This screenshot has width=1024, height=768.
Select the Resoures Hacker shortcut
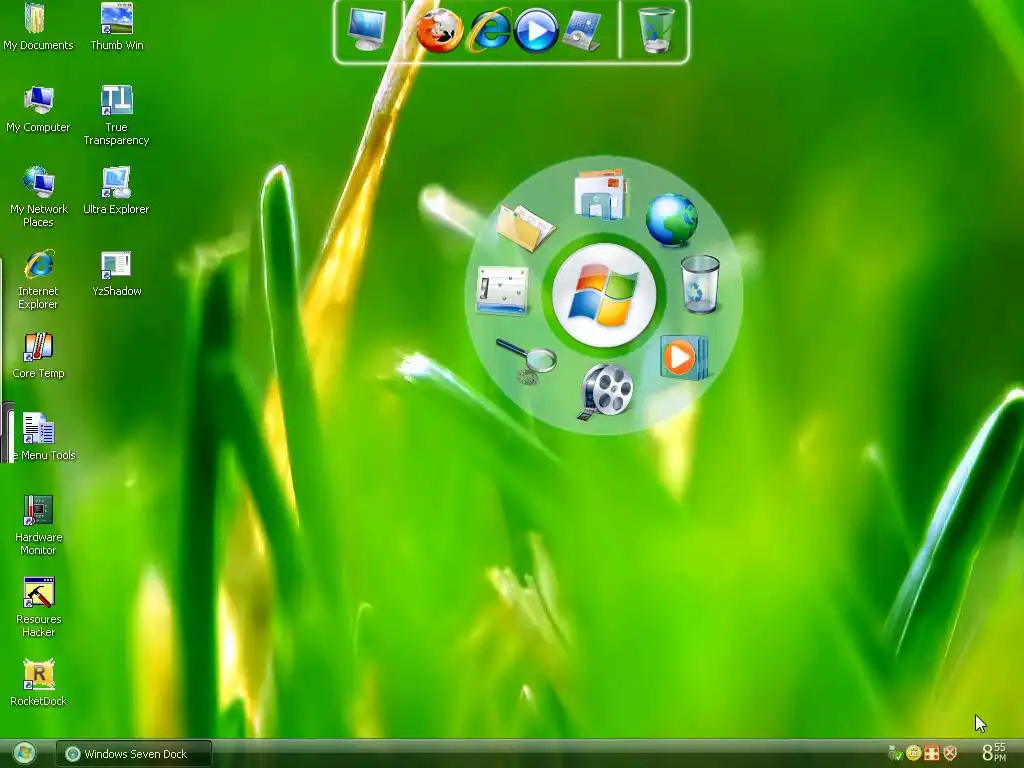tap(38, 607)
